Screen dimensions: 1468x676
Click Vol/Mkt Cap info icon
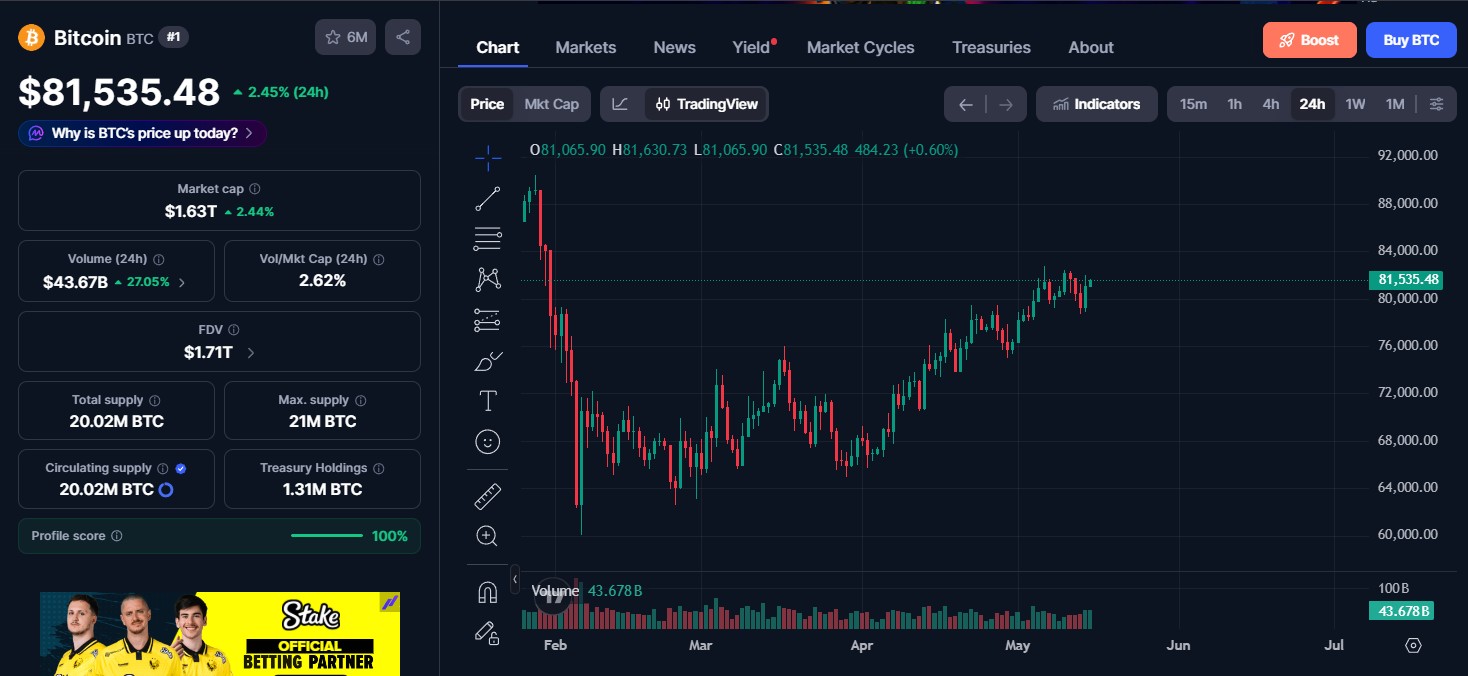point(378,259)
